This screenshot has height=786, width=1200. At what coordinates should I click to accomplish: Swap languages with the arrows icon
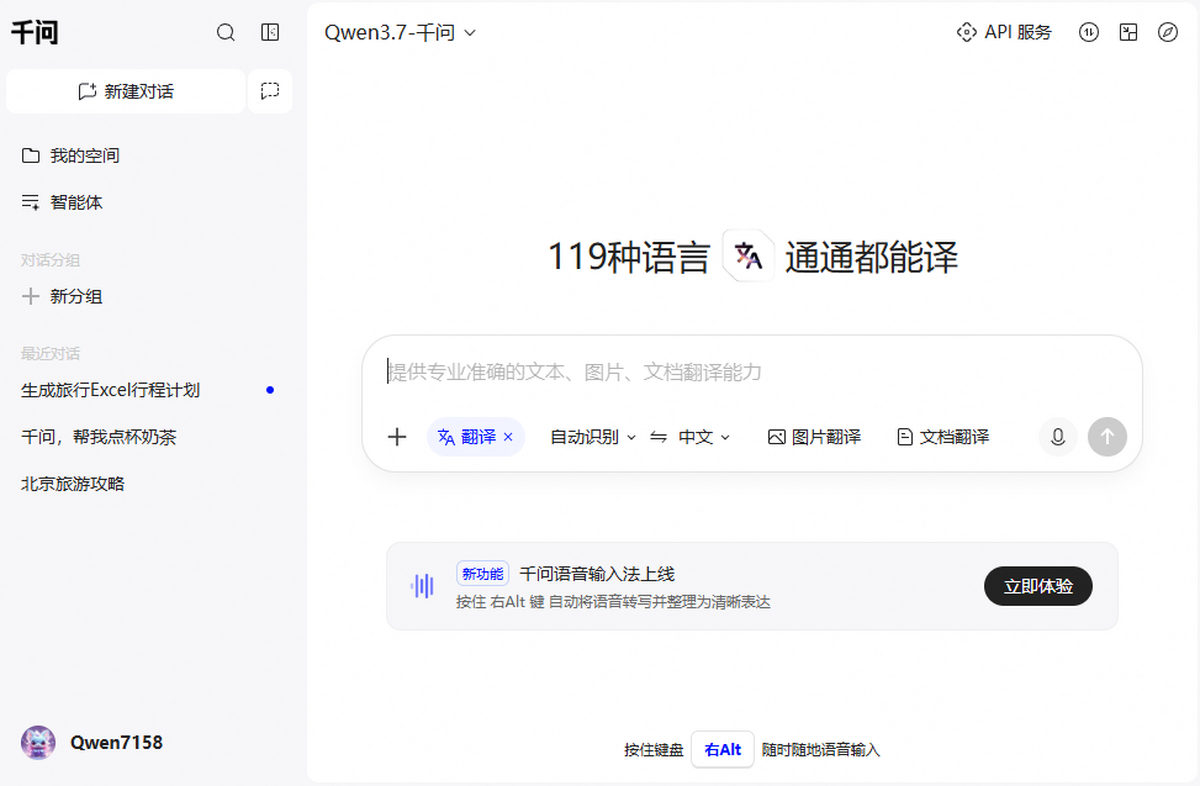[658, 437]
